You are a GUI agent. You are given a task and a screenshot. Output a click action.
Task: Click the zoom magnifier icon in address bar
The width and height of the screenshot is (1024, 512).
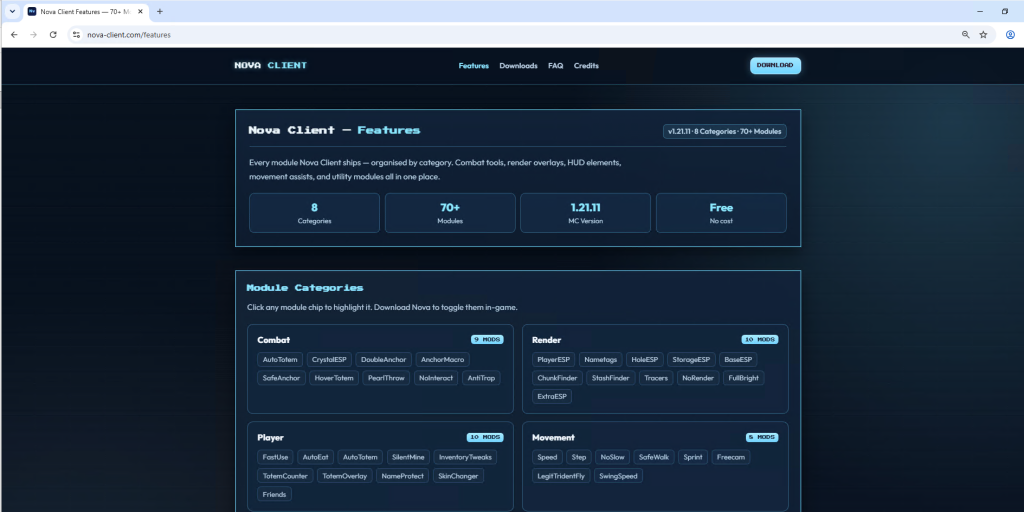[x=966, y=35]
